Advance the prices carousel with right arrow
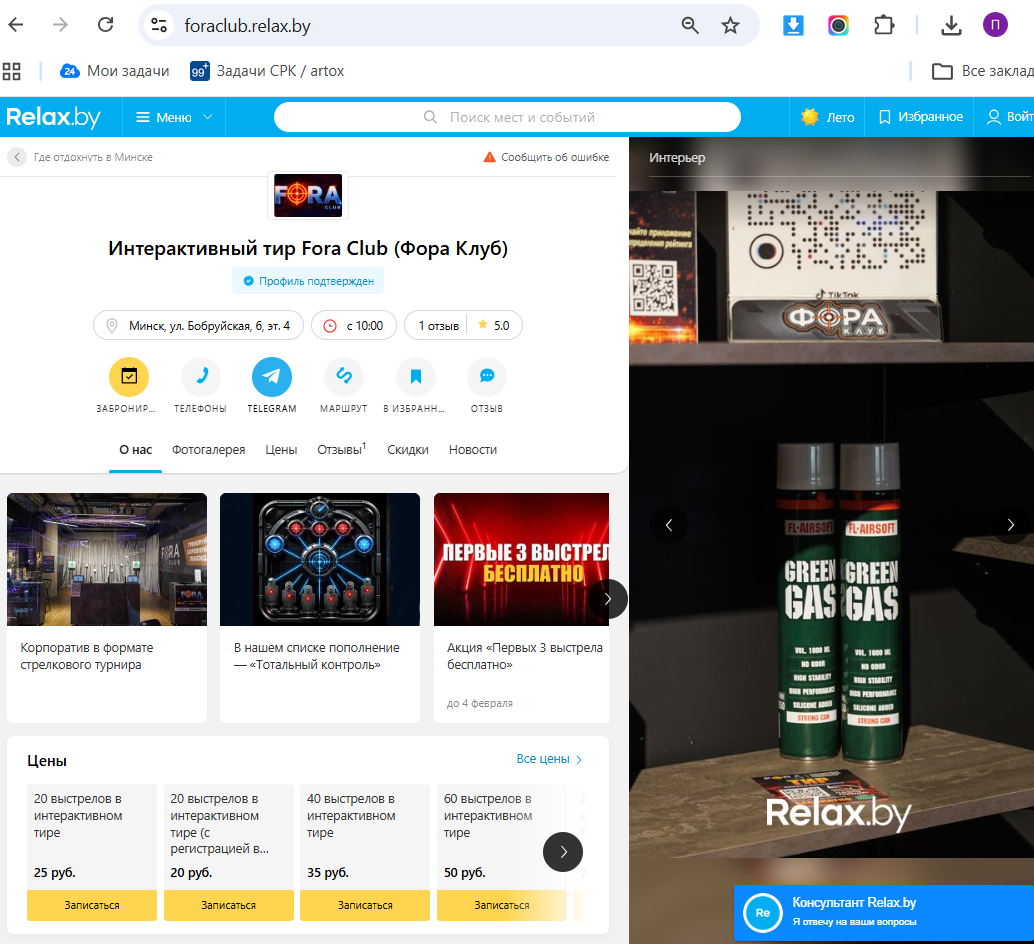This screenshot has height=944, width=1034. point(563,852)
